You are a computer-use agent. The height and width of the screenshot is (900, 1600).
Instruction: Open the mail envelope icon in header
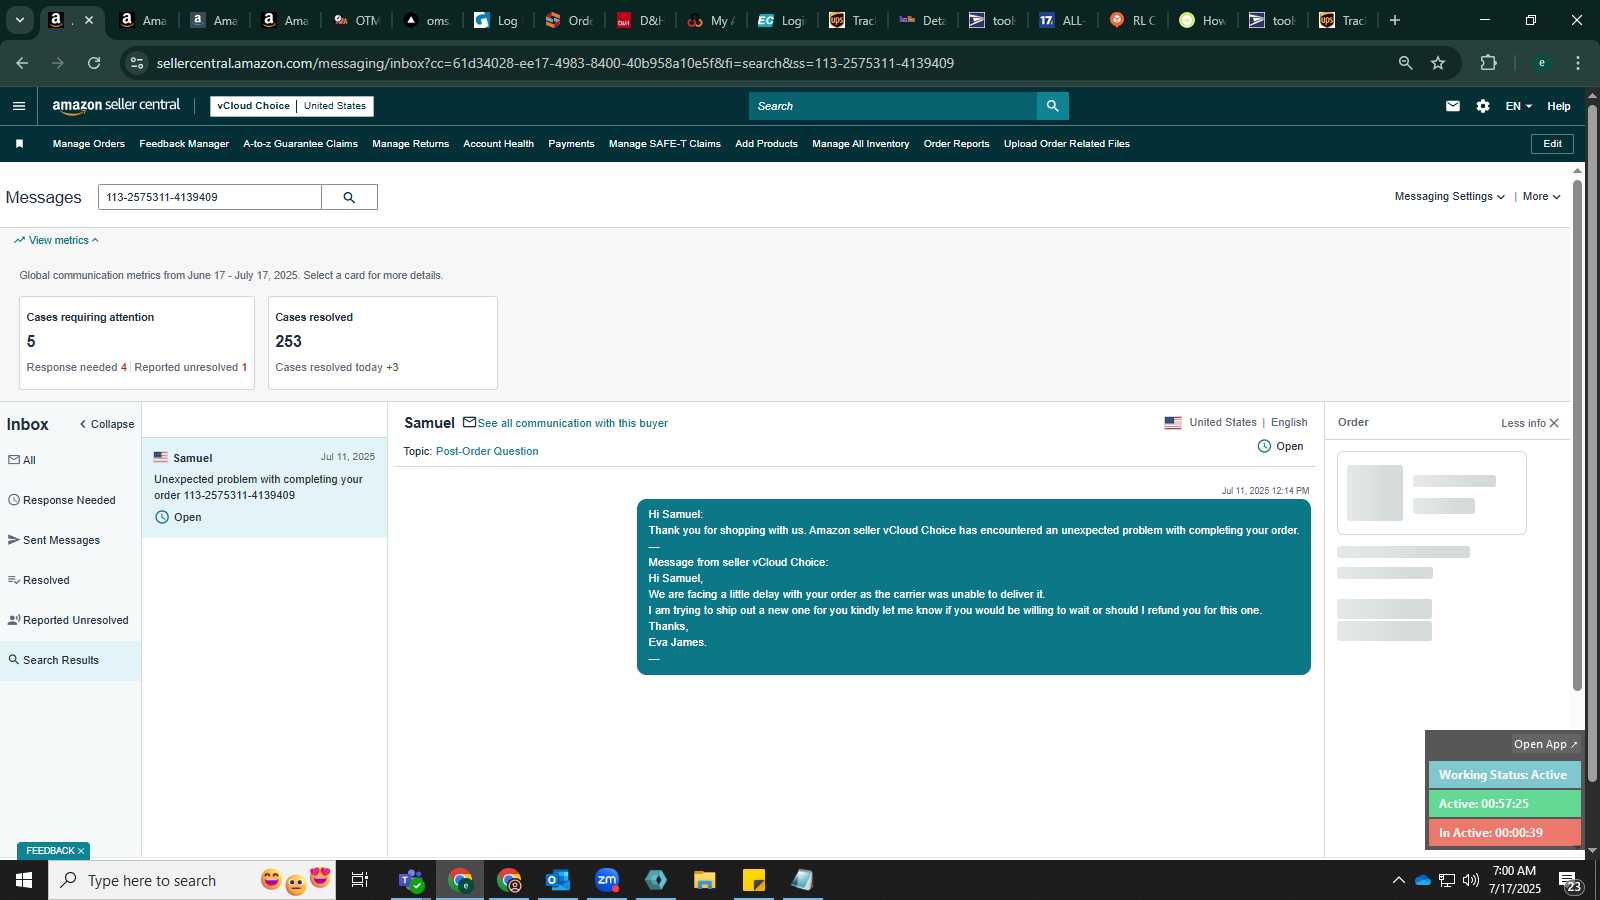(x=1453, y=106)
